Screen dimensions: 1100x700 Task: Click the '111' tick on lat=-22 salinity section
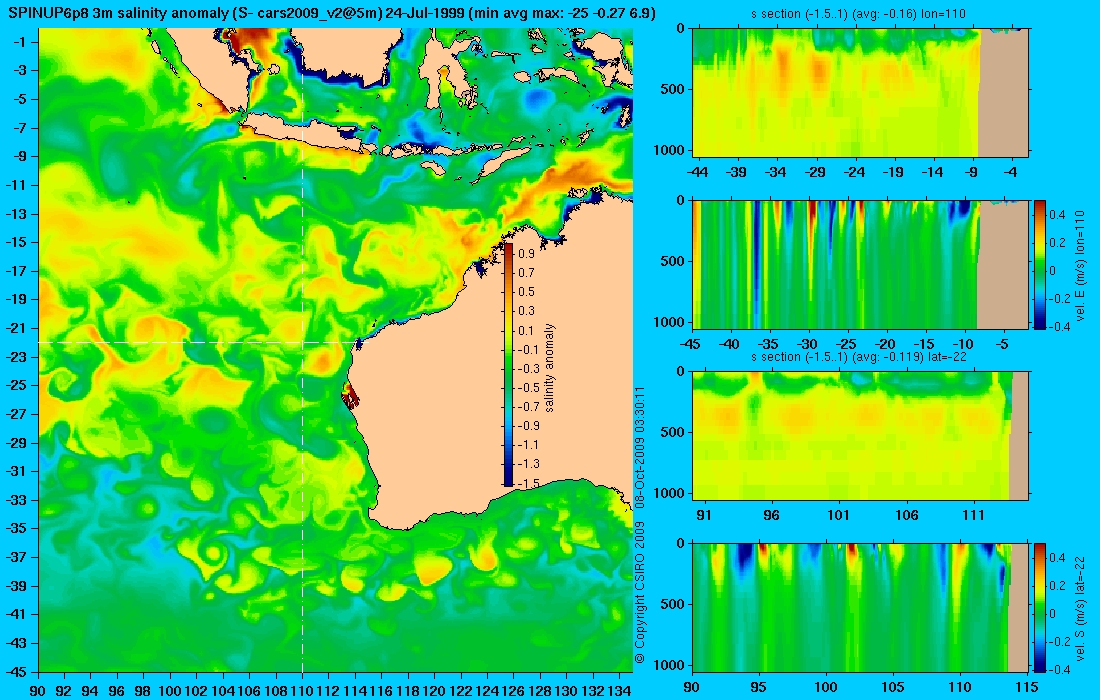click(974, 516)
